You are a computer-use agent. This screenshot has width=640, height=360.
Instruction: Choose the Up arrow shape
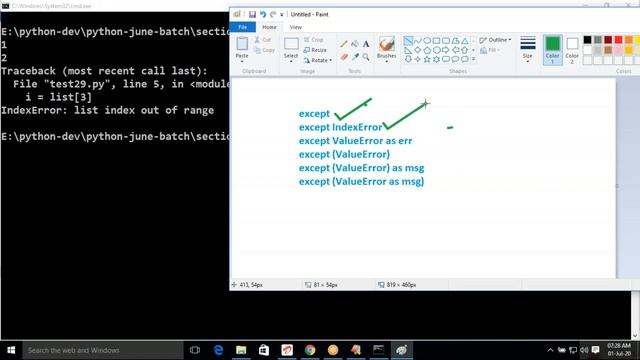(464, 50)
